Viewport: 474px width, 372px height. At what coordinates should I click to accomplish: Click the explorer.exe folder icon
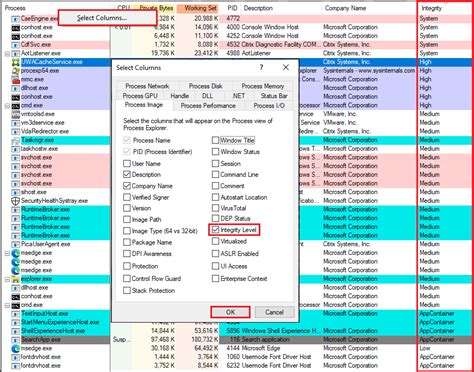15,279
